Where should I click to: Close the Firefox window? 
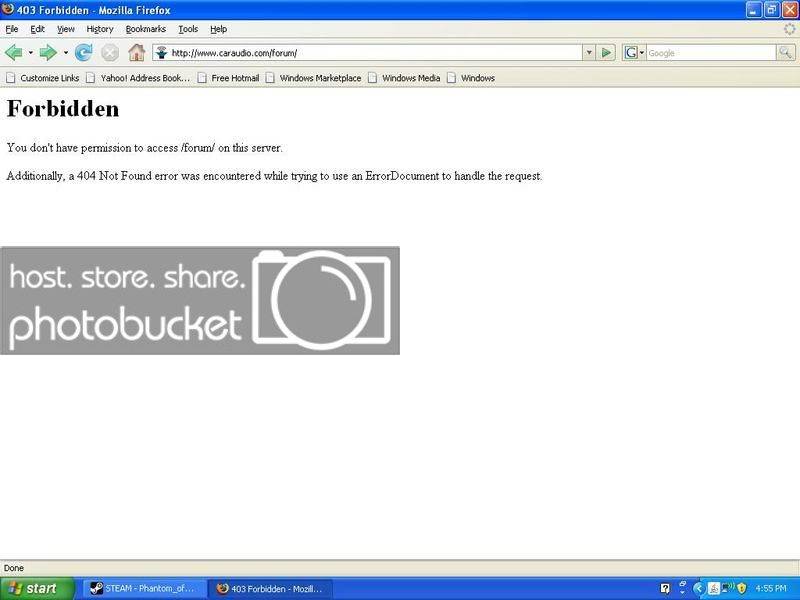[789, 10]
